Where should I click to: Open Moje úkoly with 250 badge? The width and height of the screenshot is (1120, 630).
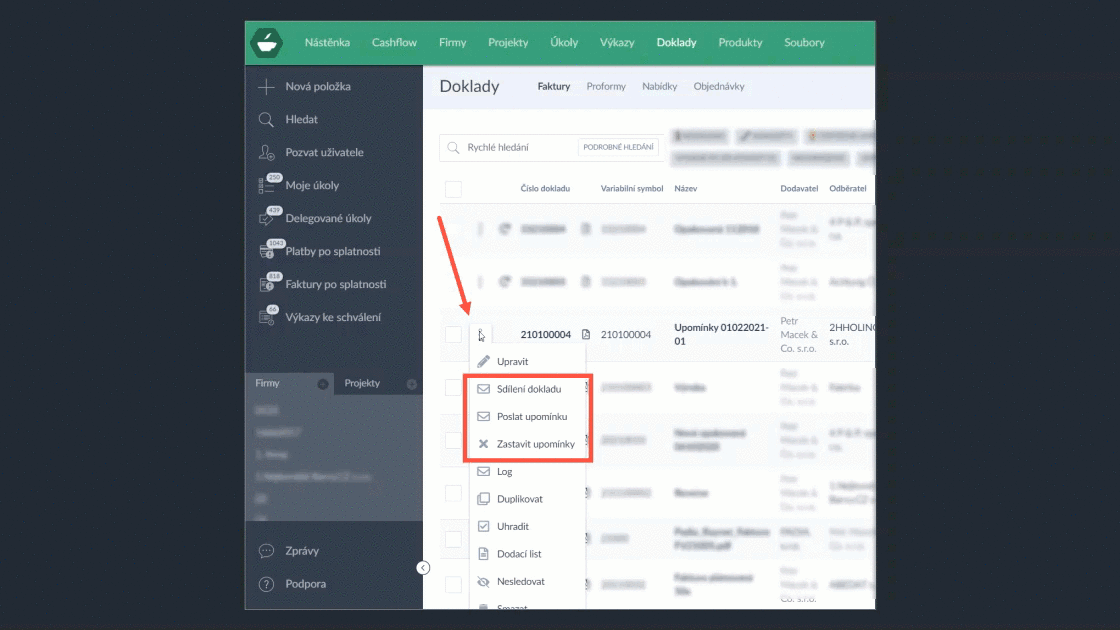tap(311, 186)
